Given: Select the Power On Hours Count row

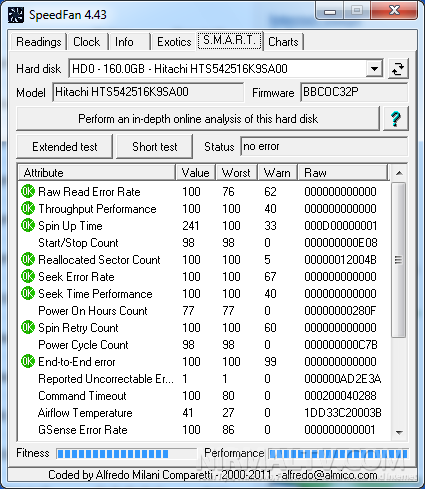Looking at the screenshot, I should 203,311.
